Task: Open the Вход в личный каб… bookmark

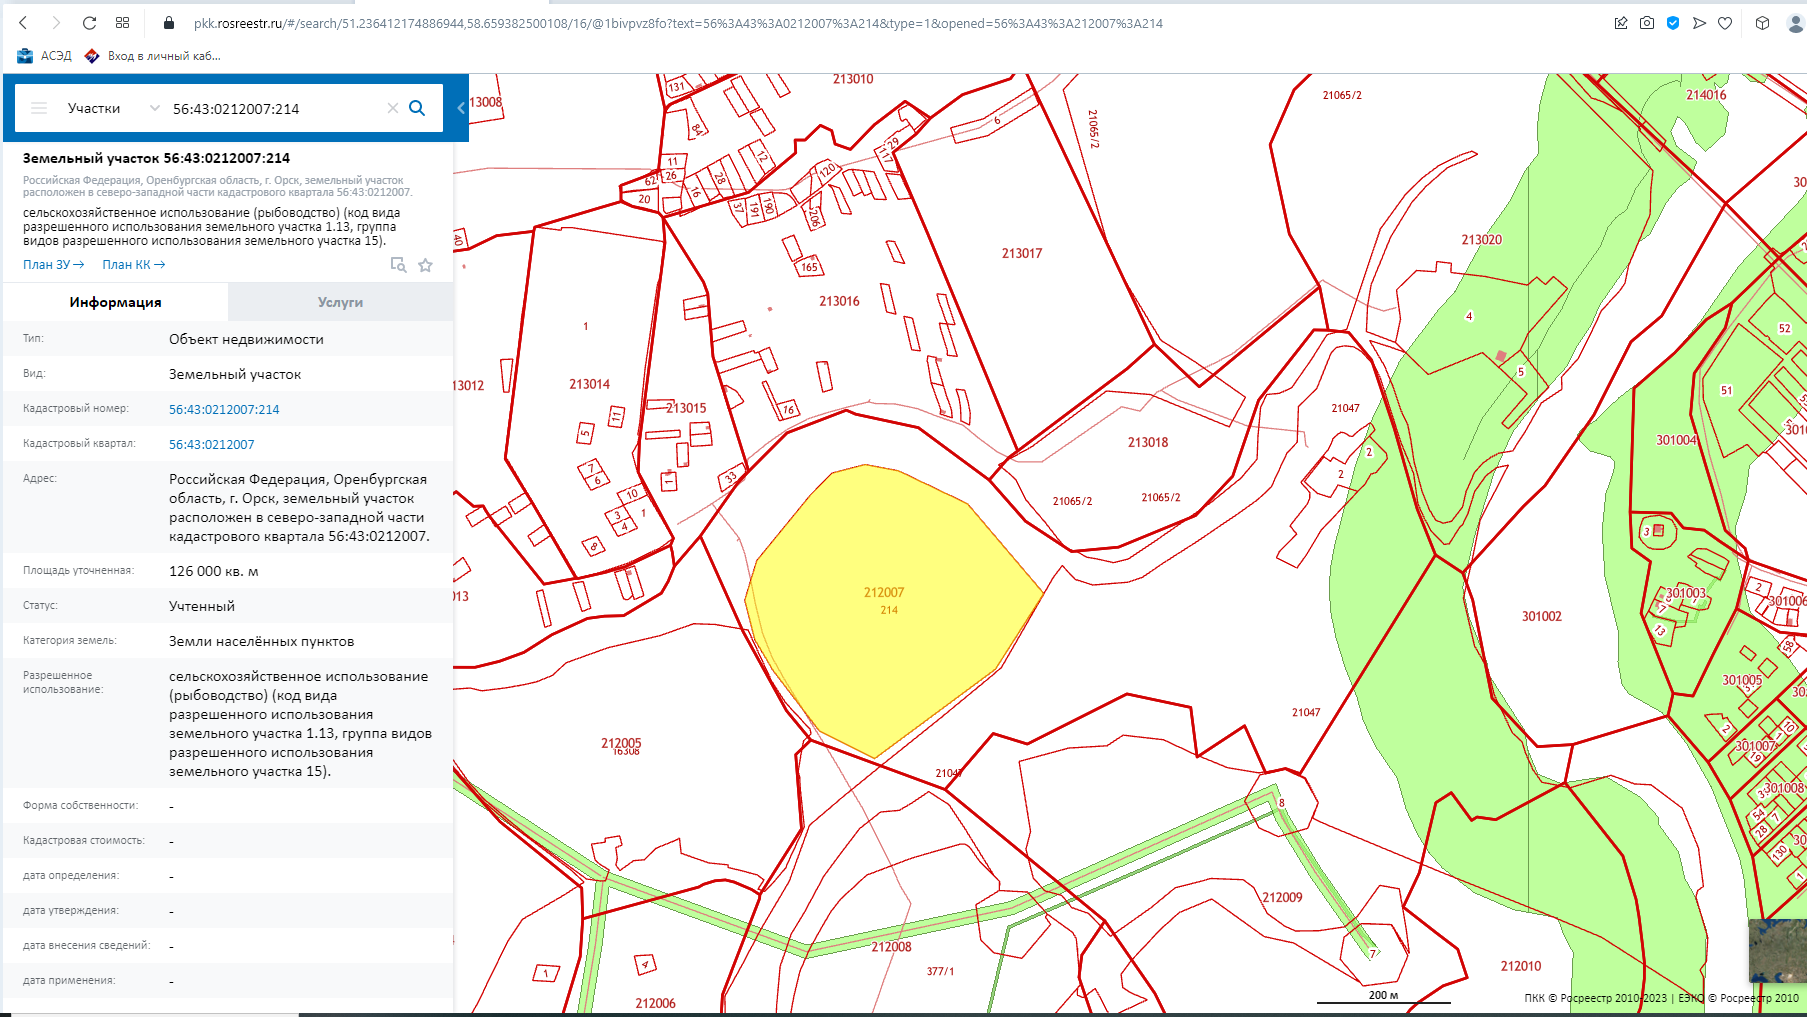Action: 153,56
